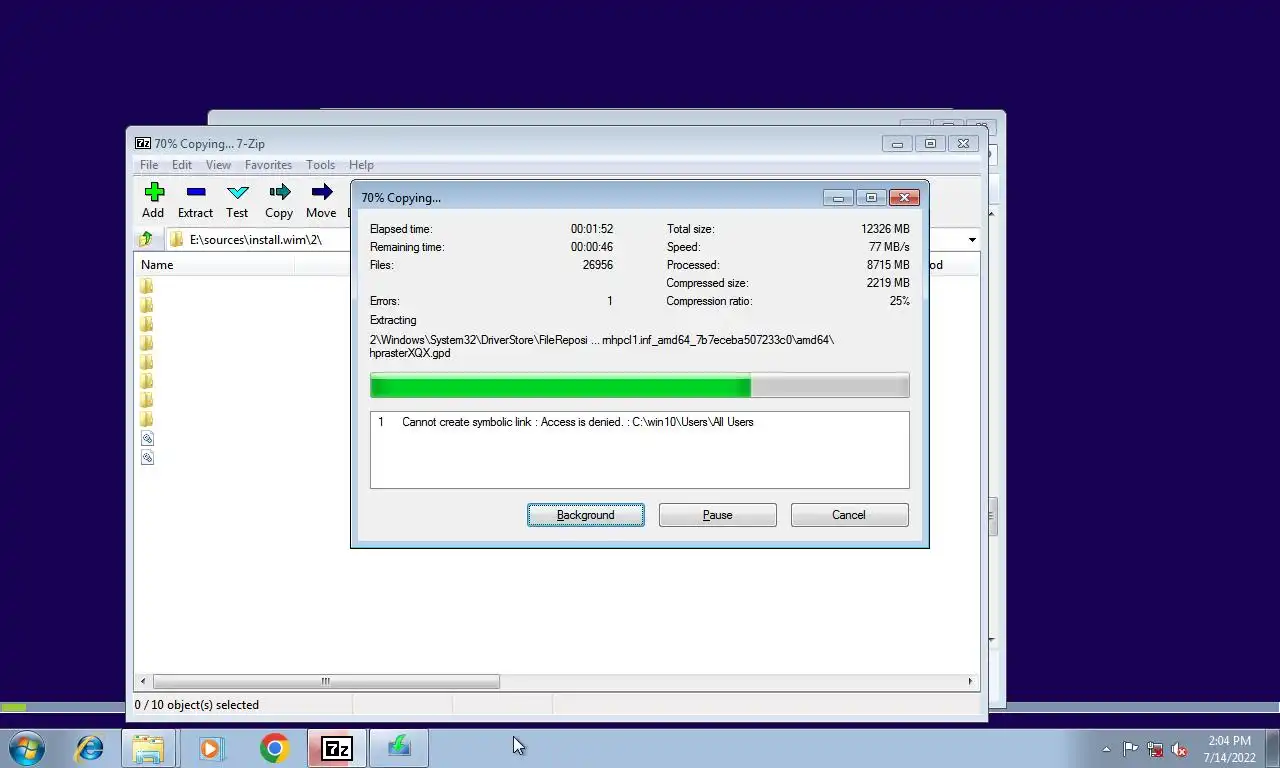Image resolution: width=1280 pixels, height=768 pixels.
Task: Click the green copying progress bar
Action: point(639,386)
